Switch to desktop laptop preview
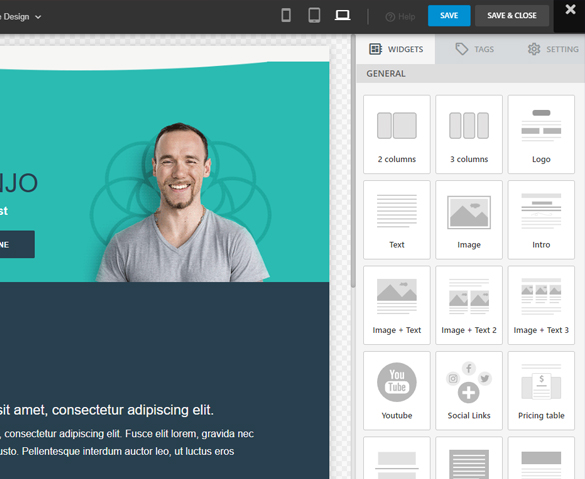The height and width of the screenshot is (479, 585). tap(342, 16)
